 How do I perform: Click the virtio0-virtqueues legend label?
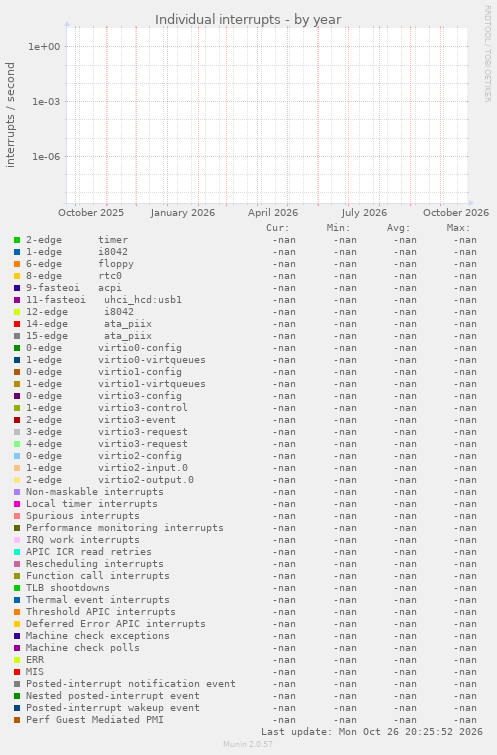[x=152, y=360]
